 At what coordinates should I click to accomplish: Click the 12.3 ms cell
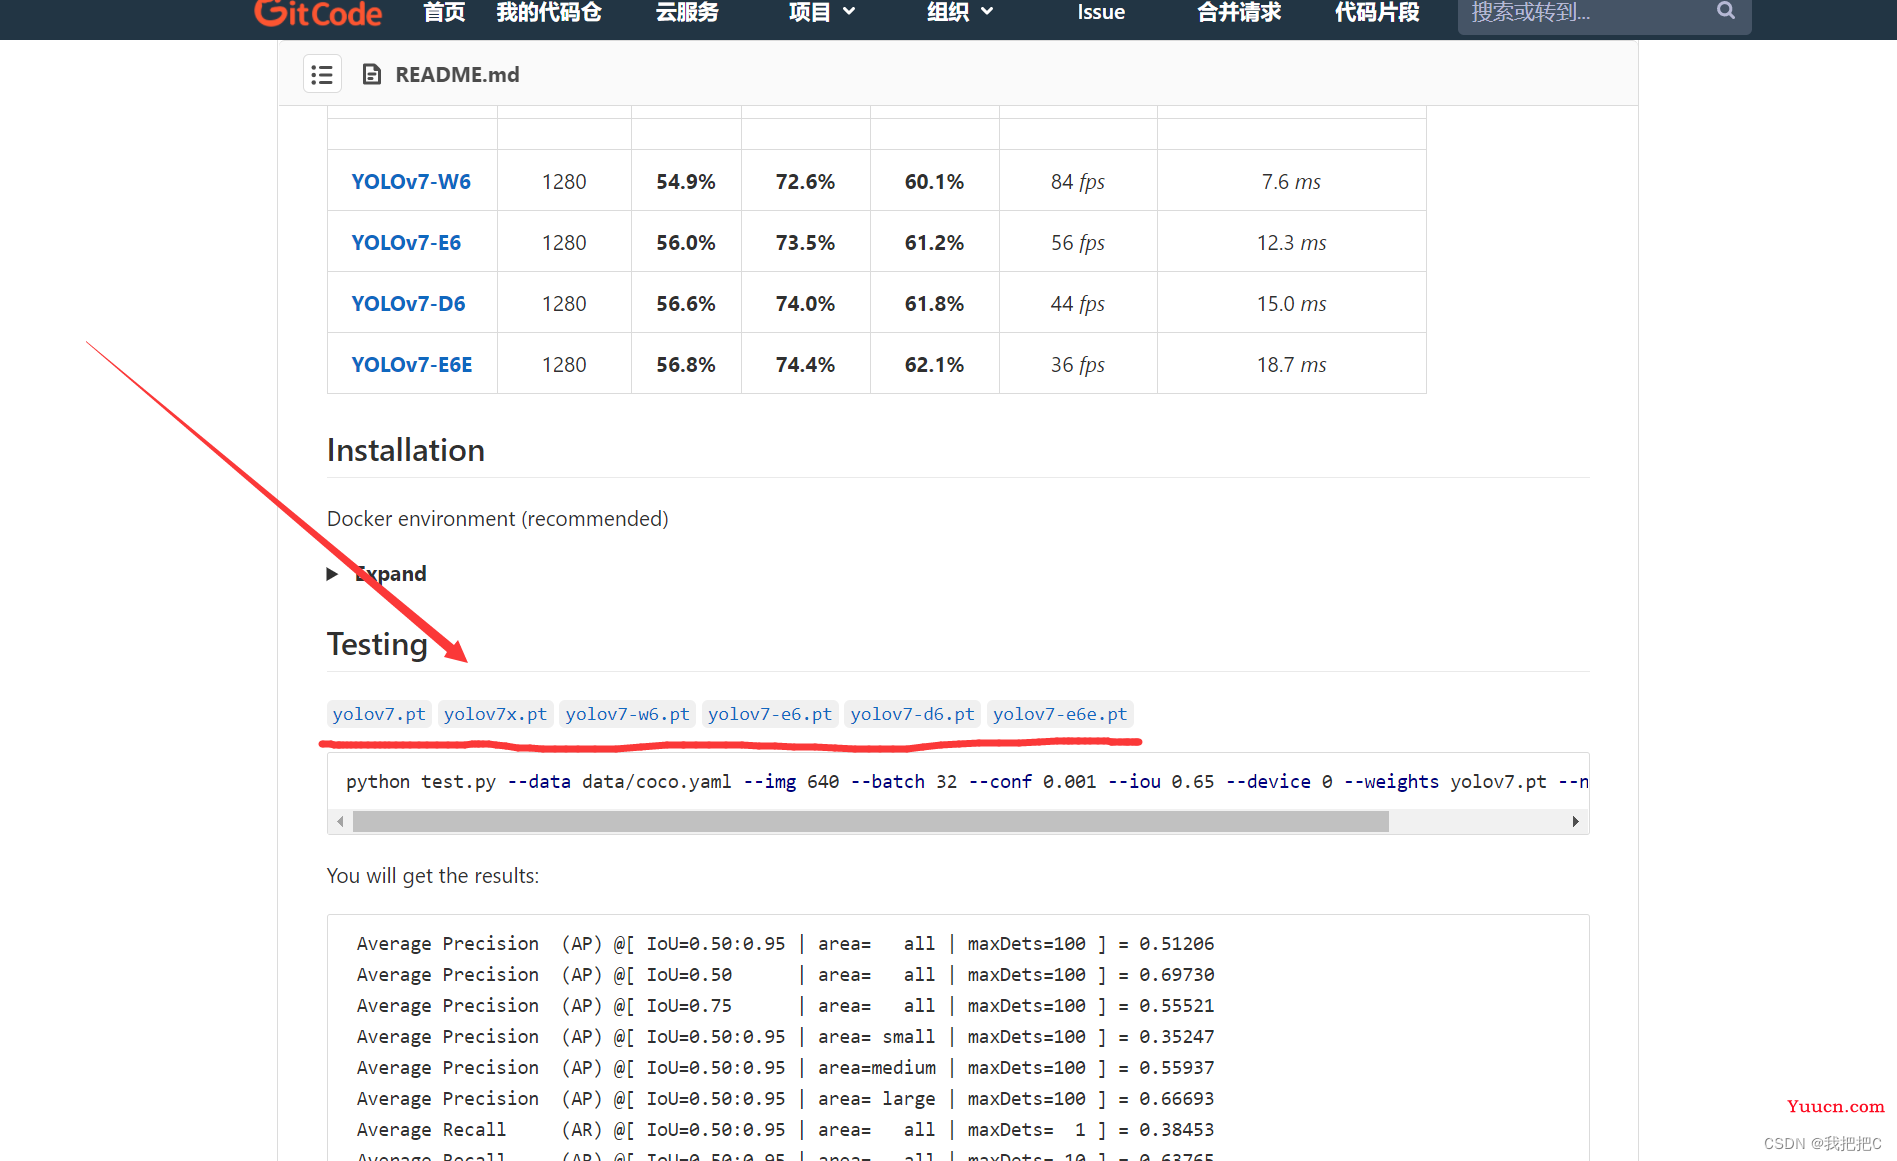point(1292,243)
